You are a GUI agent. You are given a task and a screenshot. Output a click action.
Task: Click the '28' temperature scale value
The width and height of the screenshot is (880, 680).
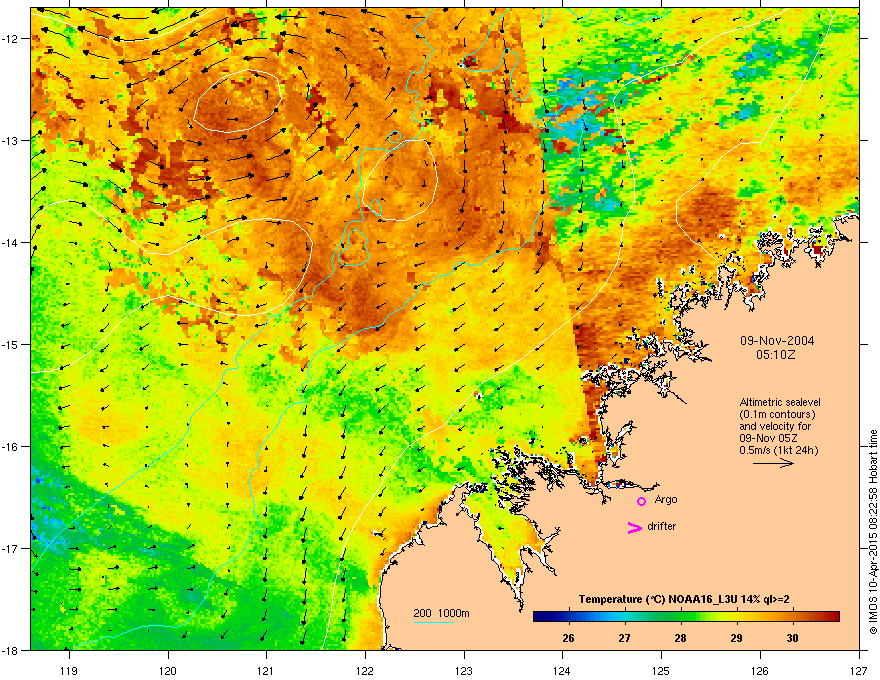[x=680, y=638]
